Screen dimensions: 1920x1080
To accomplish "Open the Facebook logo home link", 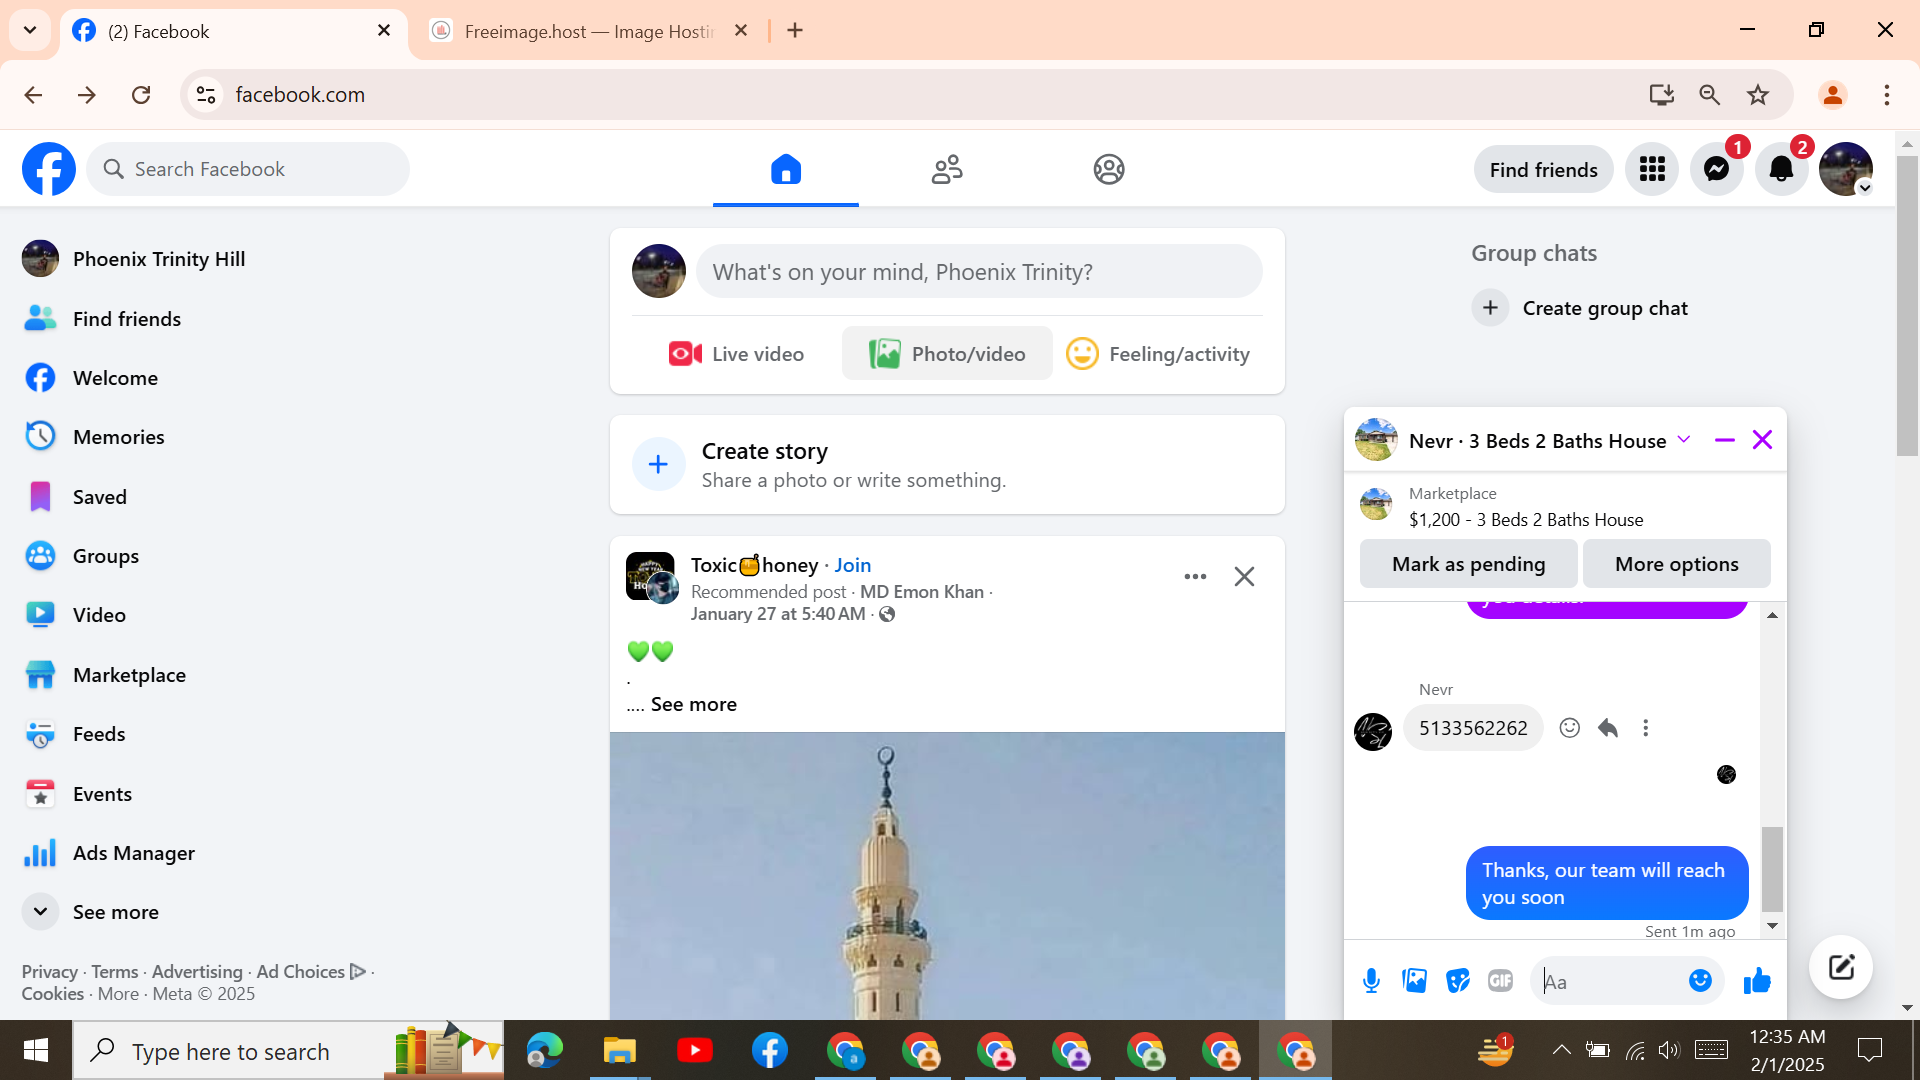I will (49, 169).
